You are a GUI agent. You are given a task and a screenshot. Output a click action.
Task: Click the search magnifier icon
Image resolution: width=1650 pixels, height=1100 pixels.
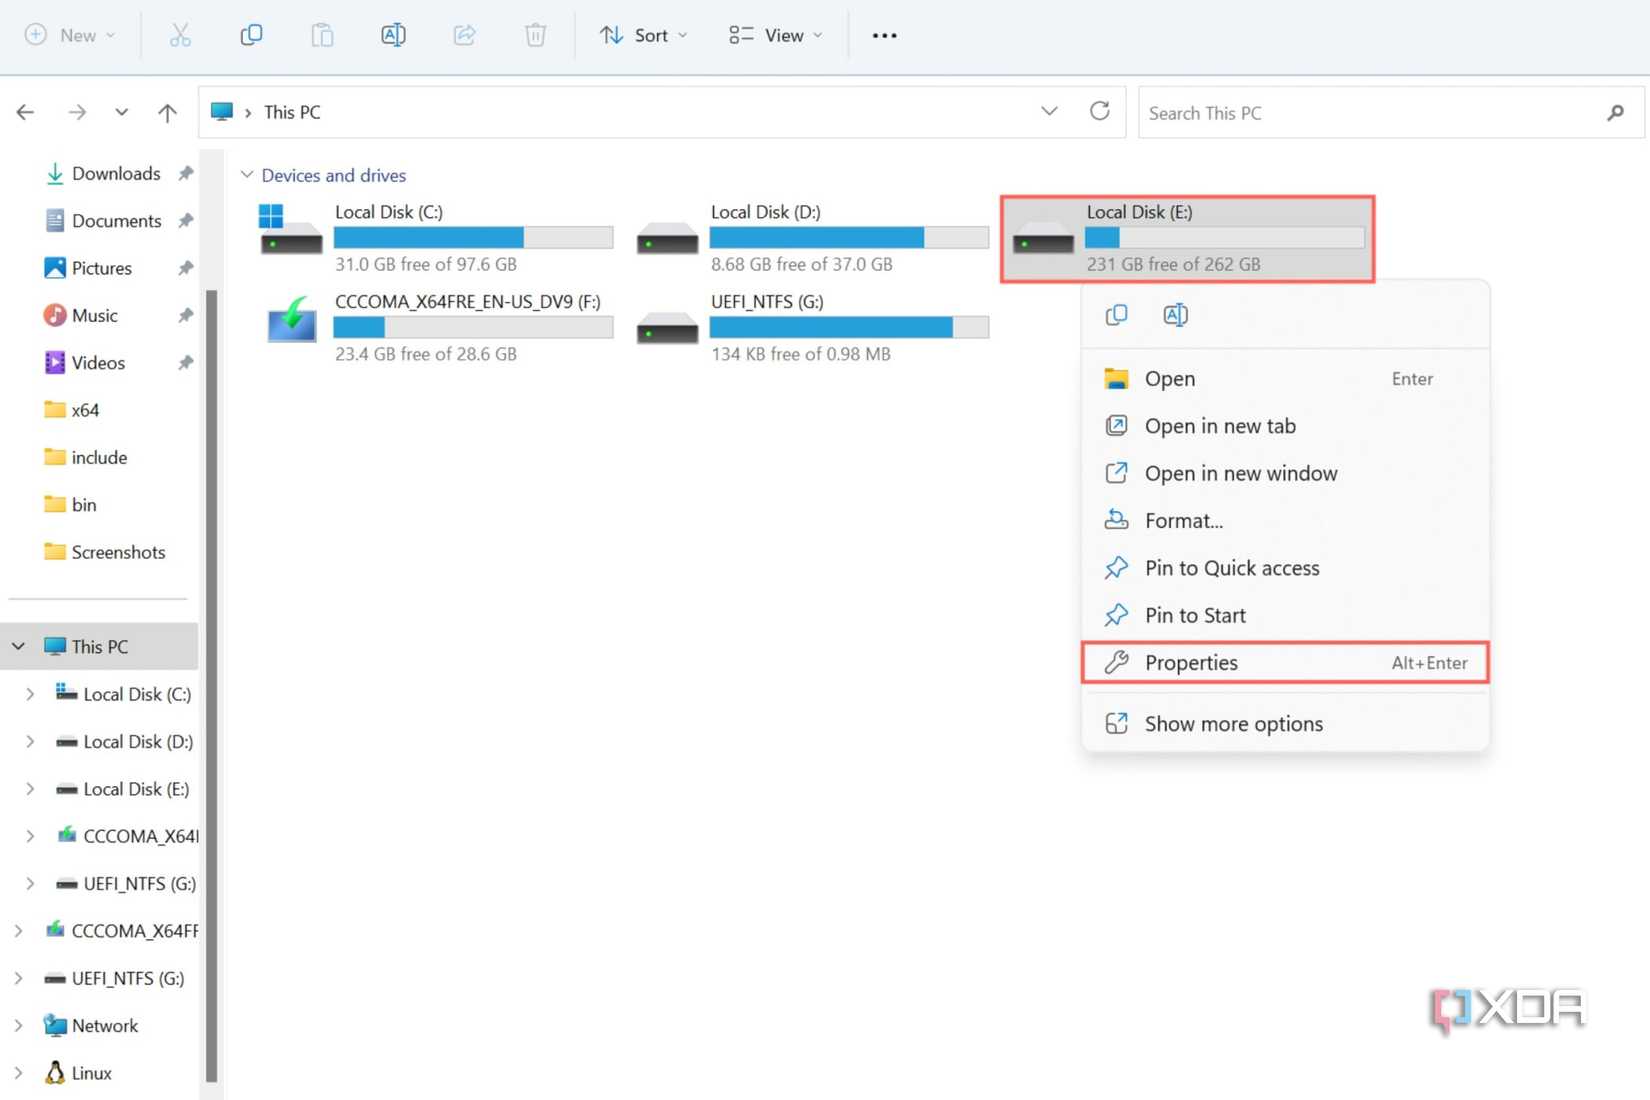click(x=1615, y=113)
